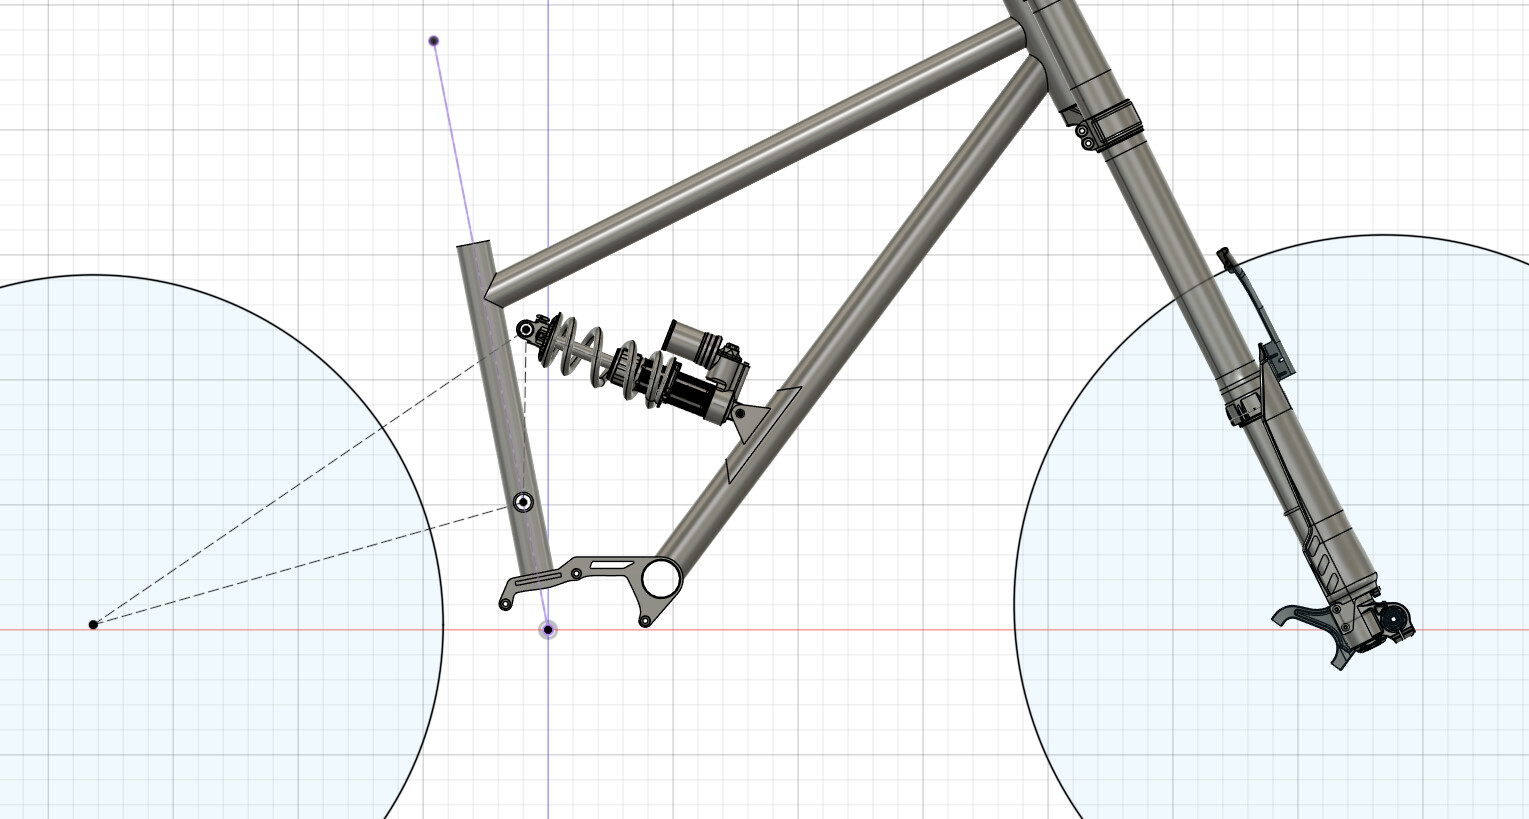Click the upper shock eyelet pivot
1529x819 pixels.
(x=525, y=329)
